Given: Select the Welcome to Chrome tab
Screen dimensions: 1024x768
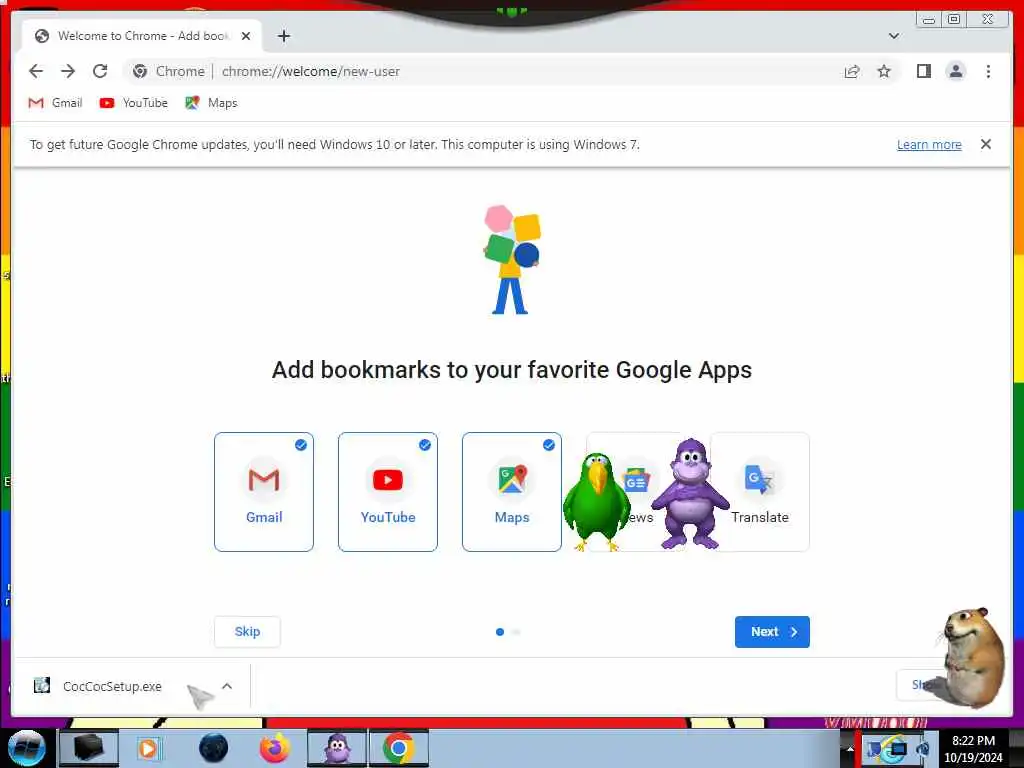Looking at the screenshot, I should 142,36.
